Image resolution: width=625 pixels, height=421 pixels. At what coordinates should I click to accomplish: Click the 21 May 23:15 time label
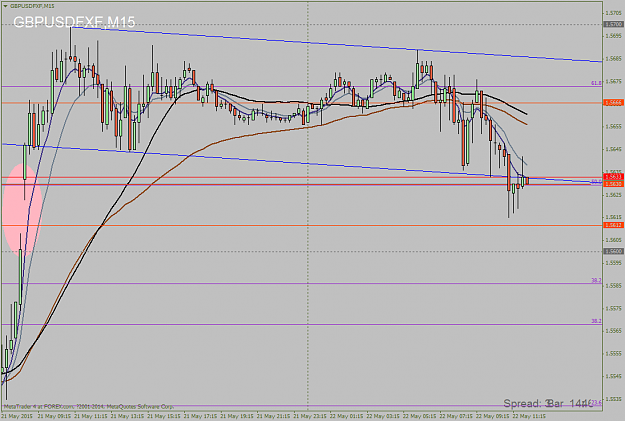pos(310,416)
